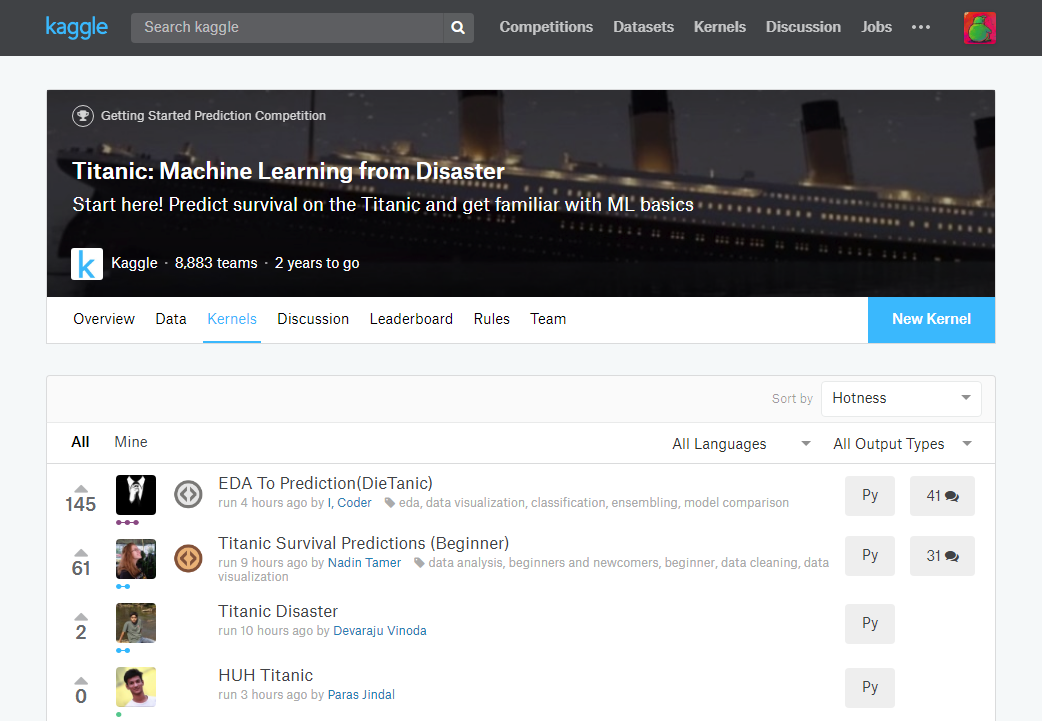Open comments via the speech bubble showing 41

click(941, 495)
